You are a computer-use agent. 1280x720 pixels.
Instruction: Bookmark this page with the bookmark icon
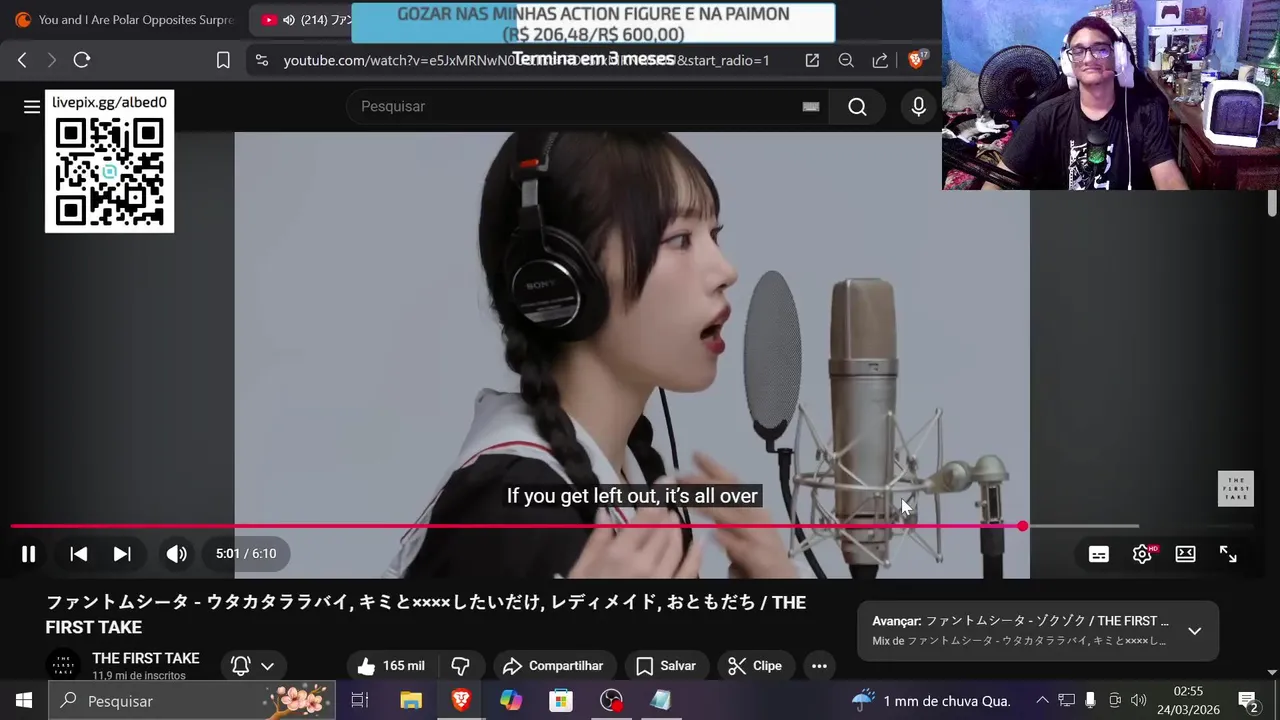(223, 60)
